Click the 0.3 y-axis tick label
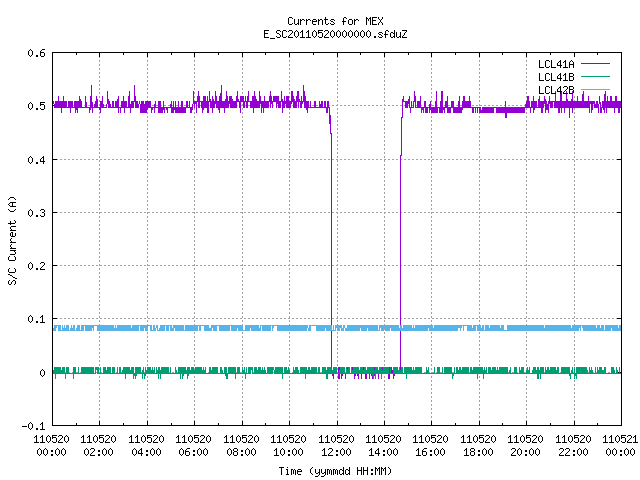This screenshot has width=640, height=480. coord(36,213)
